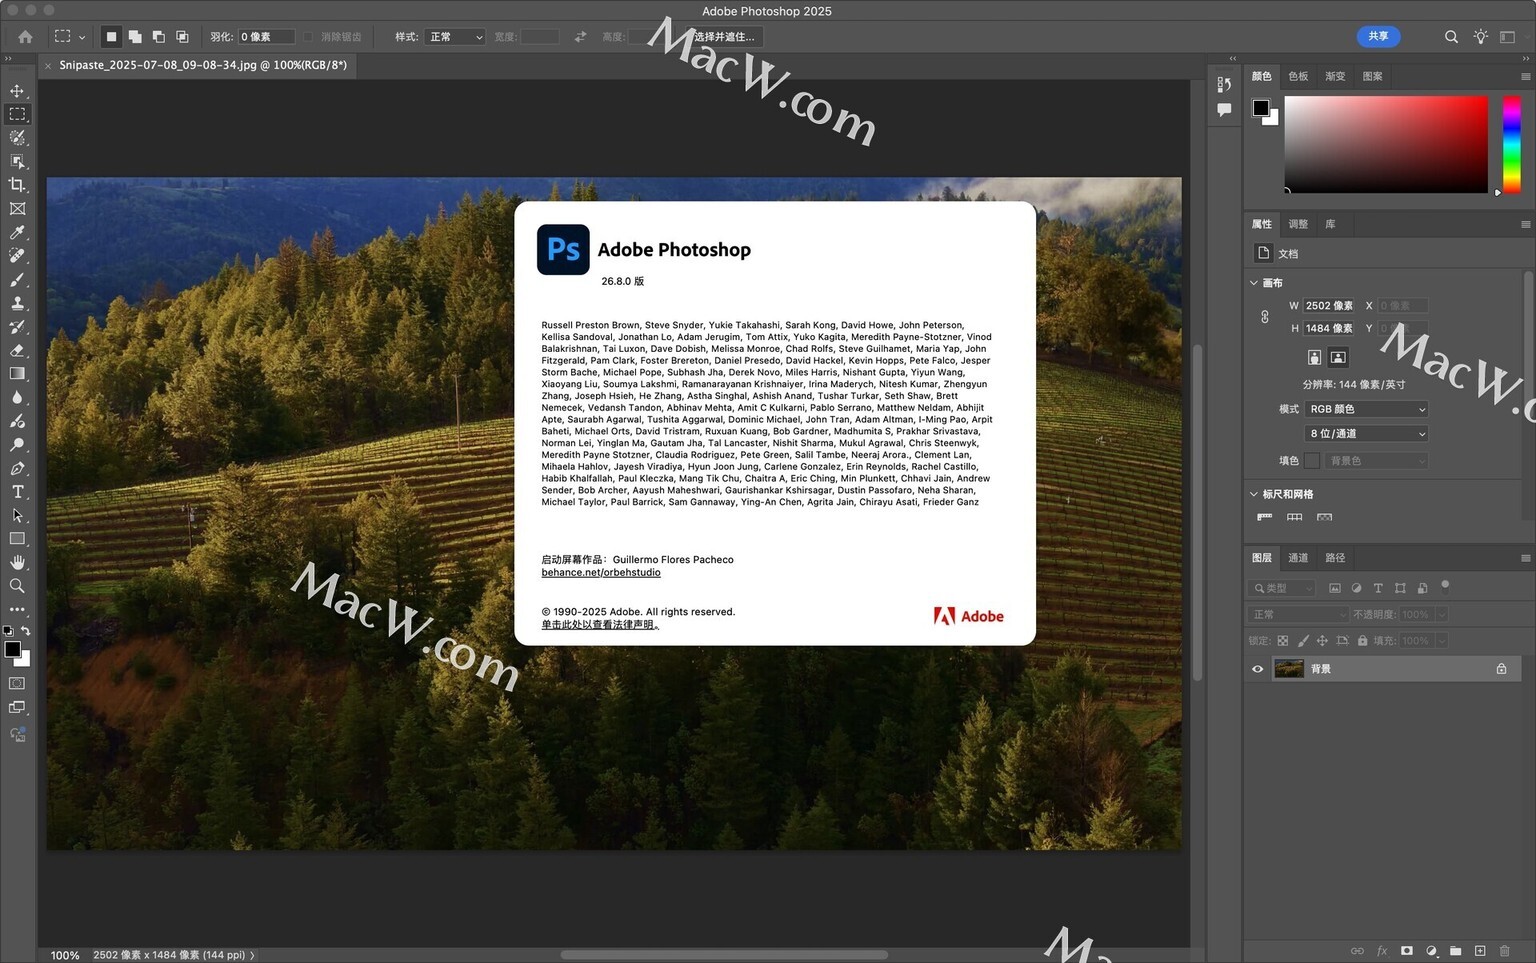Open the Search magnifier in top bar
Image resolution: width=1536 pixels, height=963 pixels.
click(1451, 37)
